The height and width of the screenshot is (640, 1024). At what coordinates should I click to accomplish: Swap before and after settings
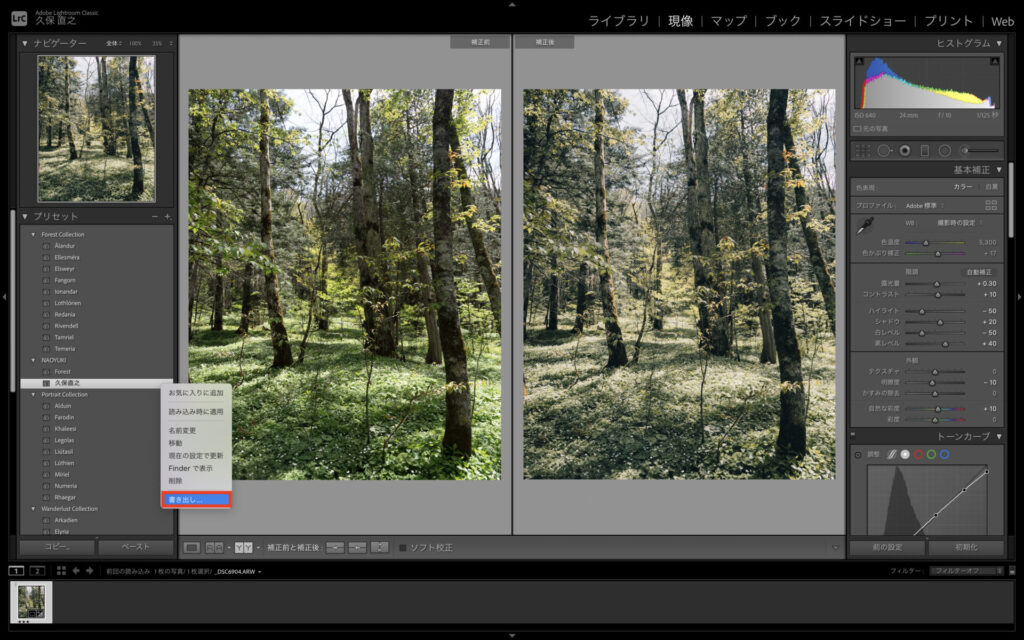click(x=379, y=547)
